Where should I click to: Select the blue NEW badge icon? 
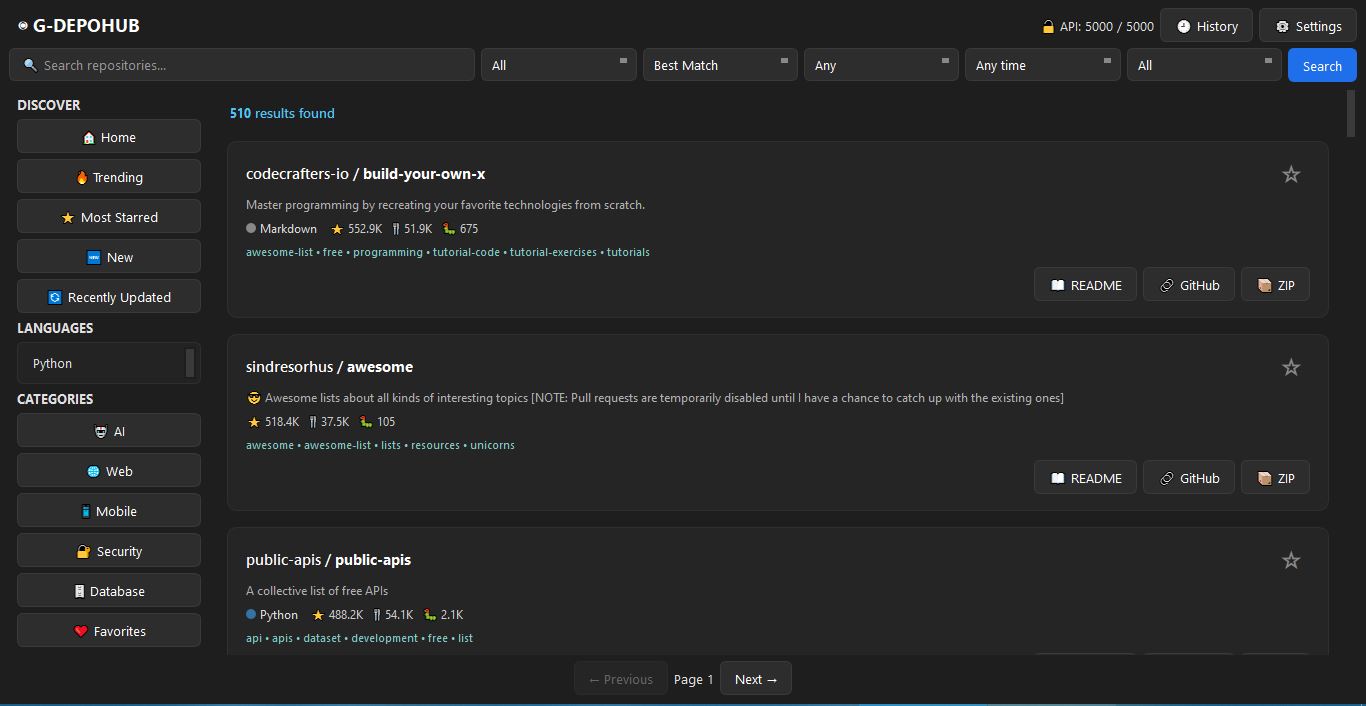[x=94, y=258]
